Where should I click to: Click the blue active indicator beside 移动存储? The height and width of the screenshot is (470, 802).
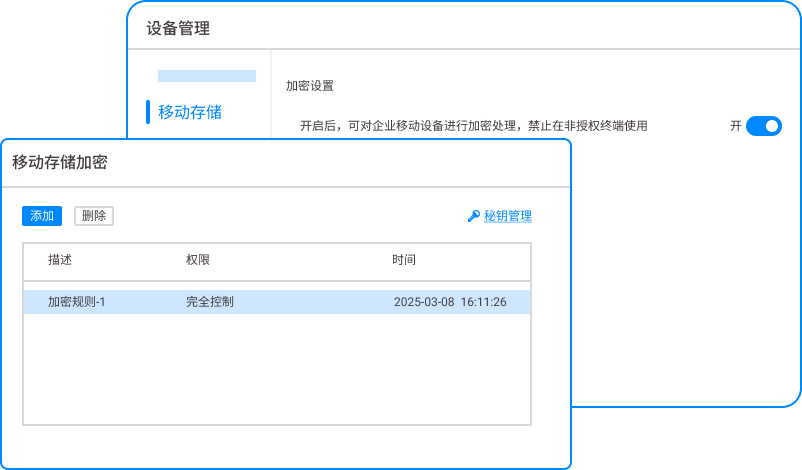point(148,112)
